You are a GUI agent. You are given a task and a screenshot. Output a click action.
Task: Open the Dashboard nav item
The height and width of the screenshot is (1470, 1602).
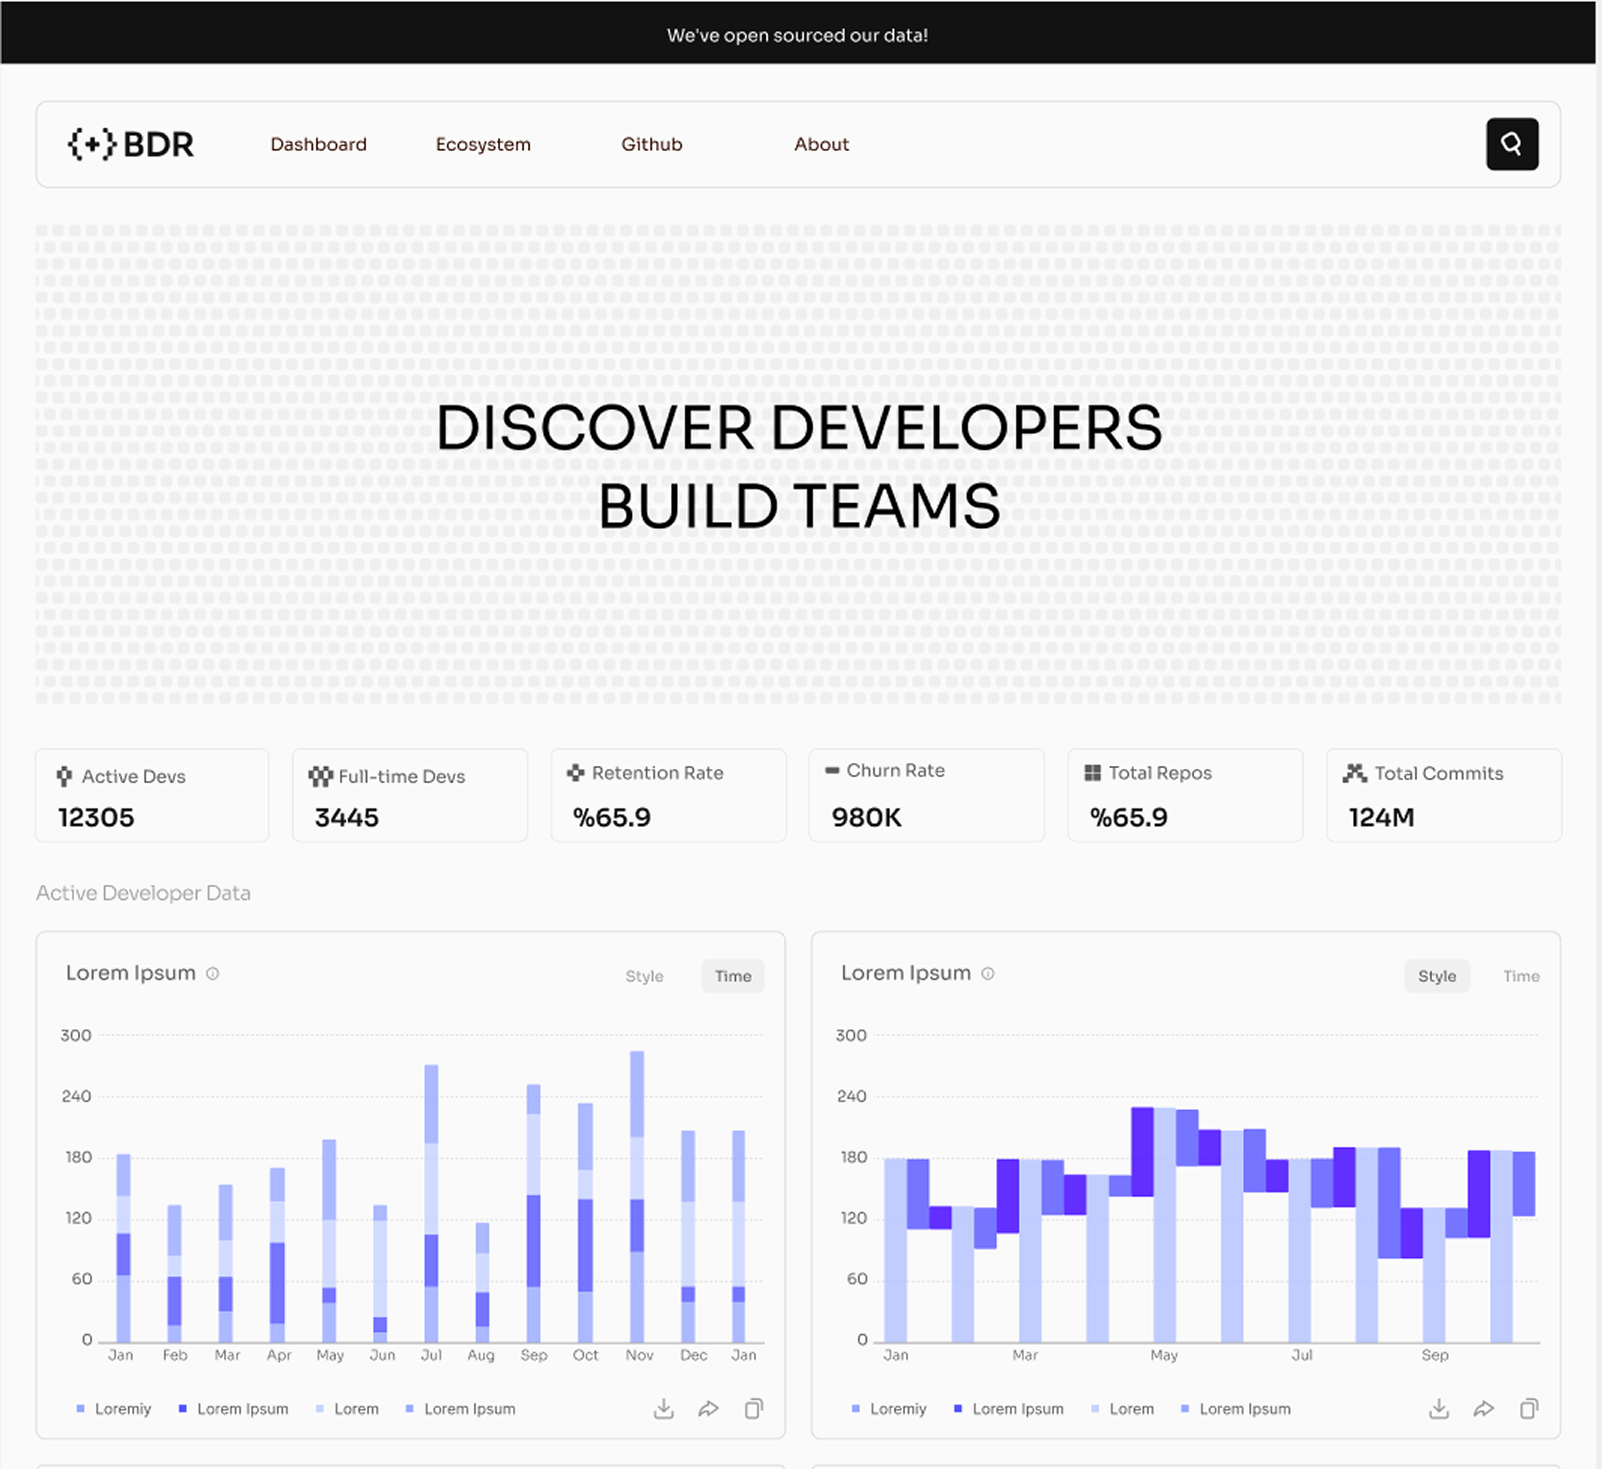pos(318,144)
